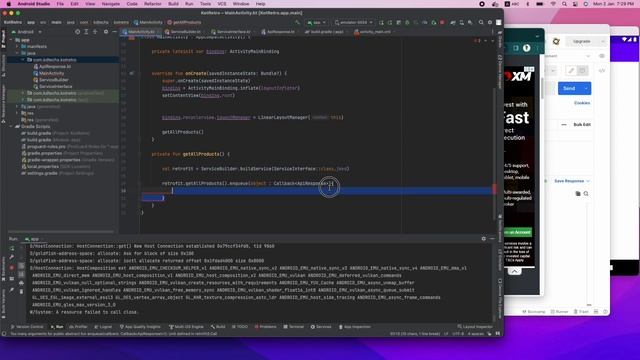Open the Refactor menu
The height and width of the screenshot is (360, 640).
[153, 4]
